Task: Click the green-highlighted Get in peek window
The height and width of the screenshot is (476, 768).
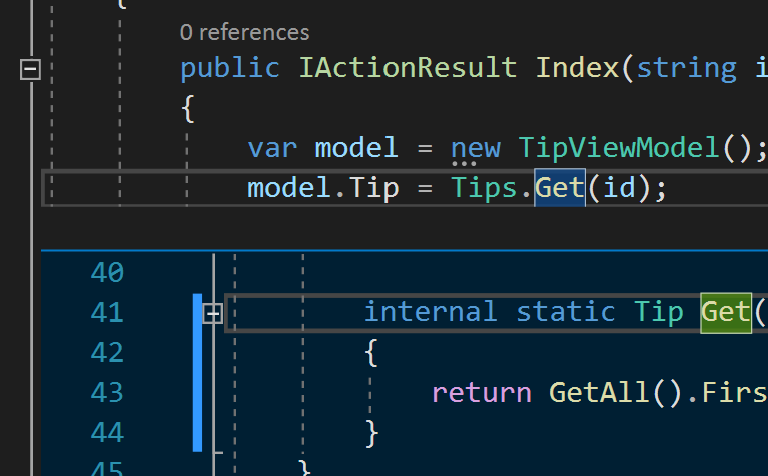Action: pyautogui.click(x=726, y=312)
